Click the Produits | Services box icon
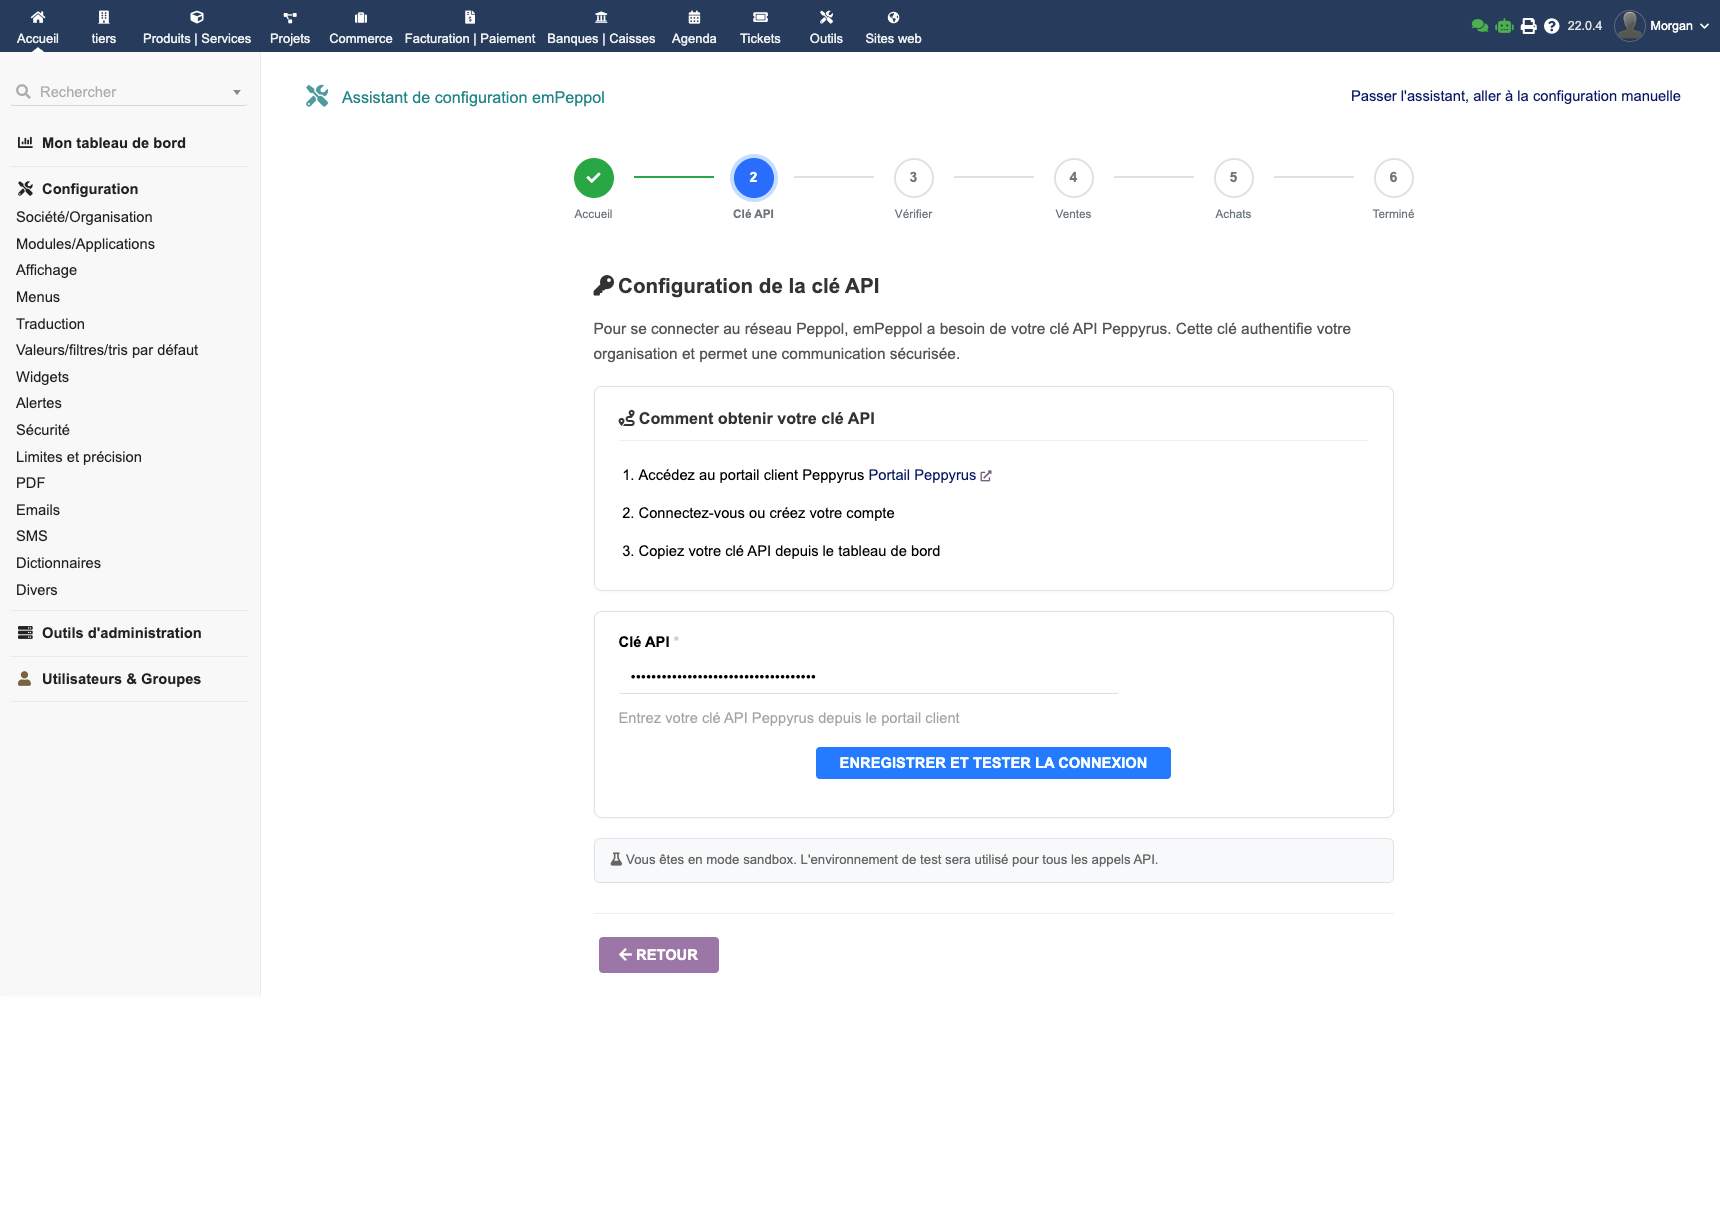Viewport: 1720px width, 1219px height. (x=197, y=17)
